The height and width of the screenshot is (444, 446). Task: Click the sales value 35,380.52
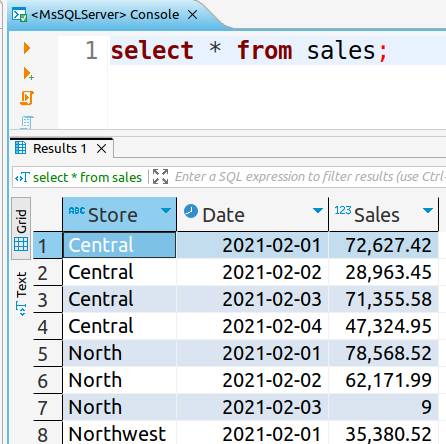tap(383, 433)
